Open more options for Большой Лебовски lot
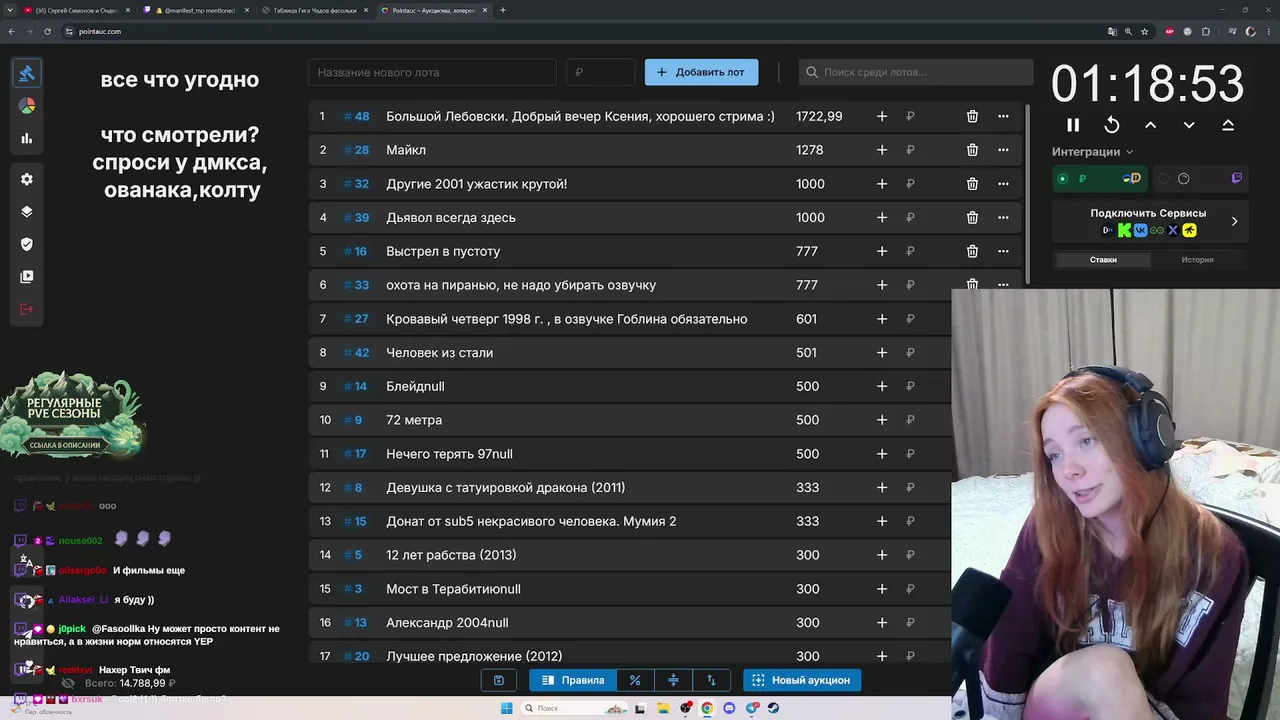Image resolution: width=1280 pixels, height=720 pixels. pos(1003,116)
